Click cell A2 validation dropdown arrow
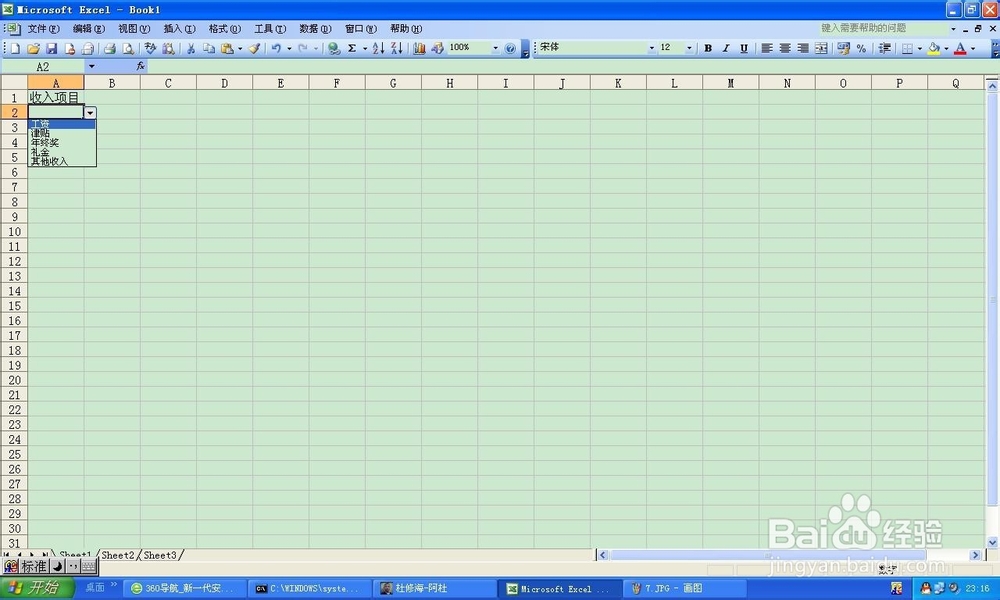 pyautogui.click(x=90, y=113)
